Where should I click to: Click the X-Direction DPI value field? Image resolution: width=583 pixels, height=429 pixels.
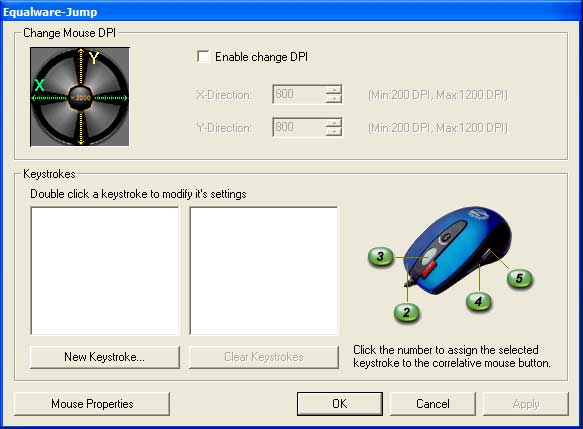tap(299, 94)
